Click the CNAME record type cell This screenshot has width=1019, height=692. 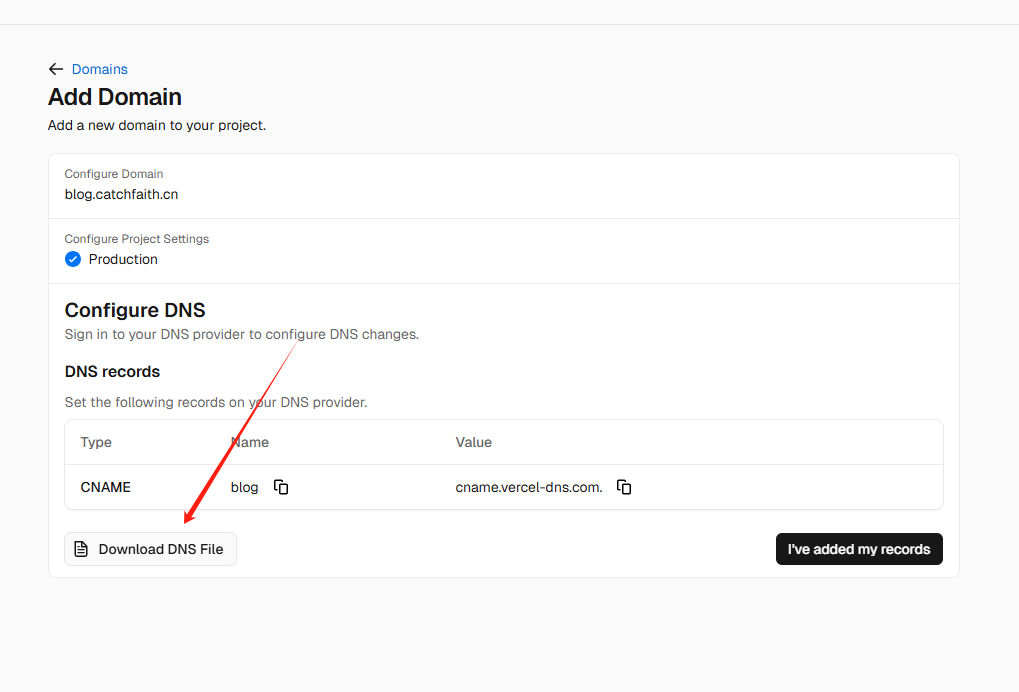click(105, 487)
